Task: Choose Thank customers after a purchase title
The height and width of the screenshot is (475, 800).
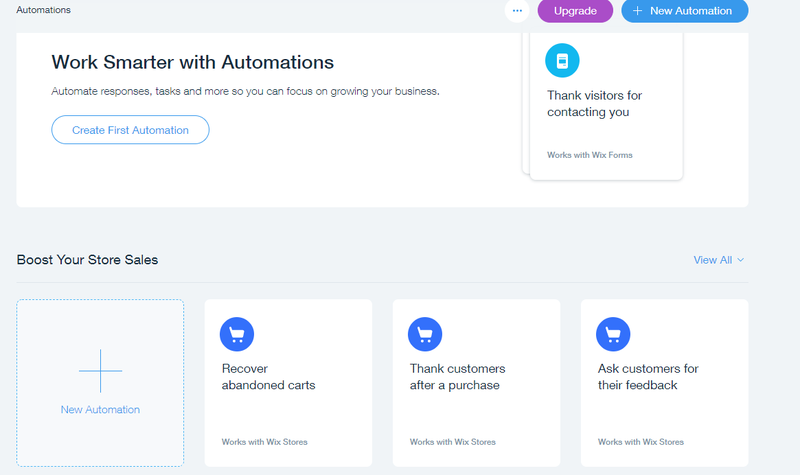Action: [x=457, y=377]
